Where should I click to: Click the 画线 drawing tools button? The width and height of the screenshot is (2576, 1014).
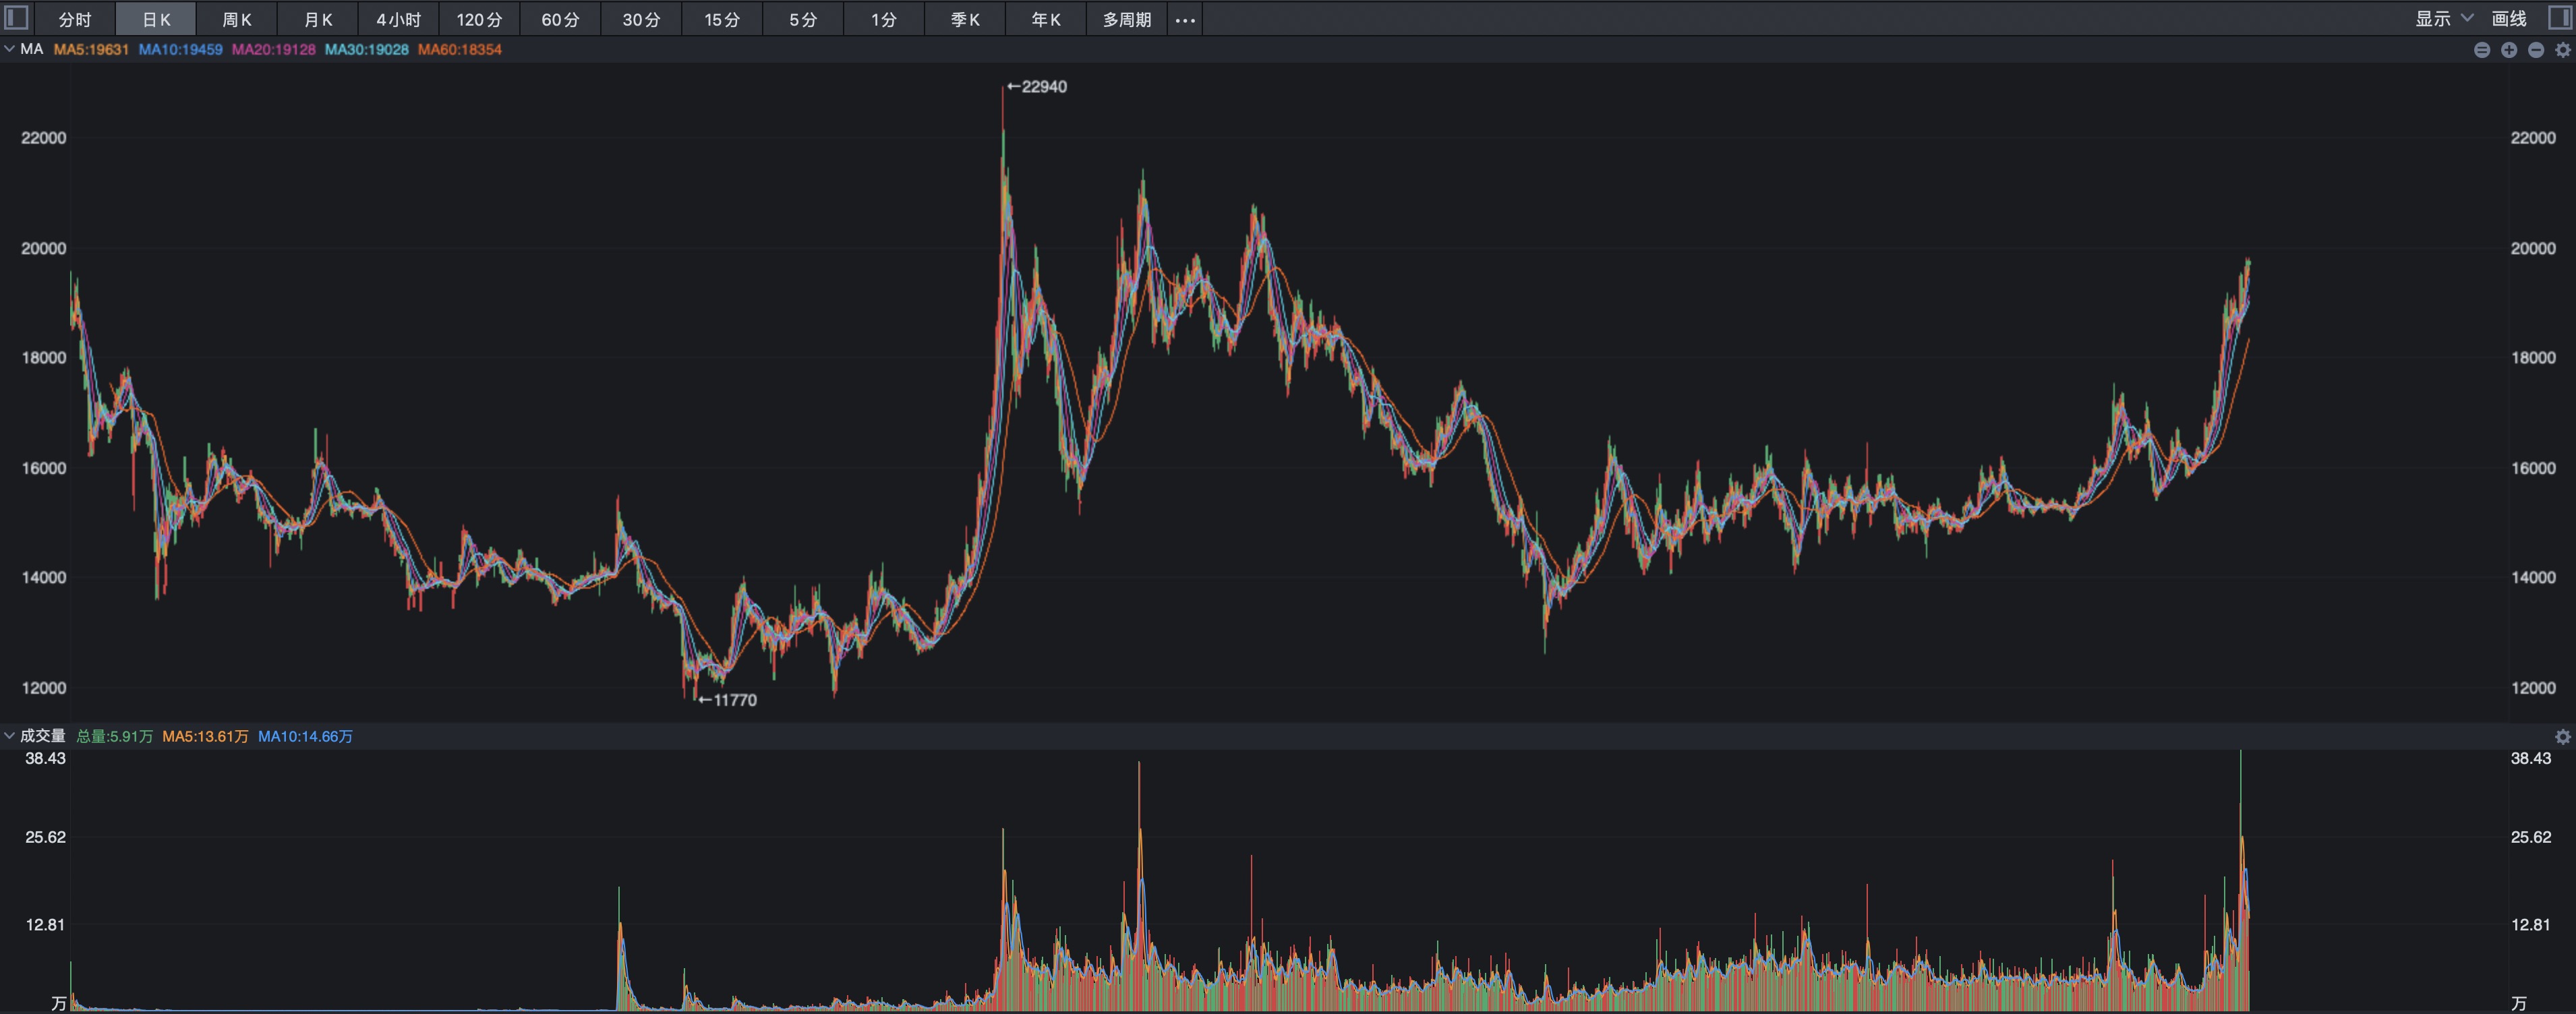[2509, 19]
